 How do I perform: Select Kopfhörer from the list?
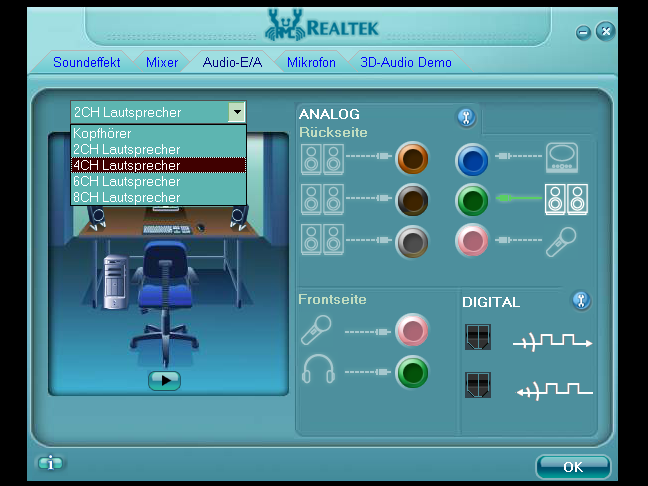(x=159, y=133)
